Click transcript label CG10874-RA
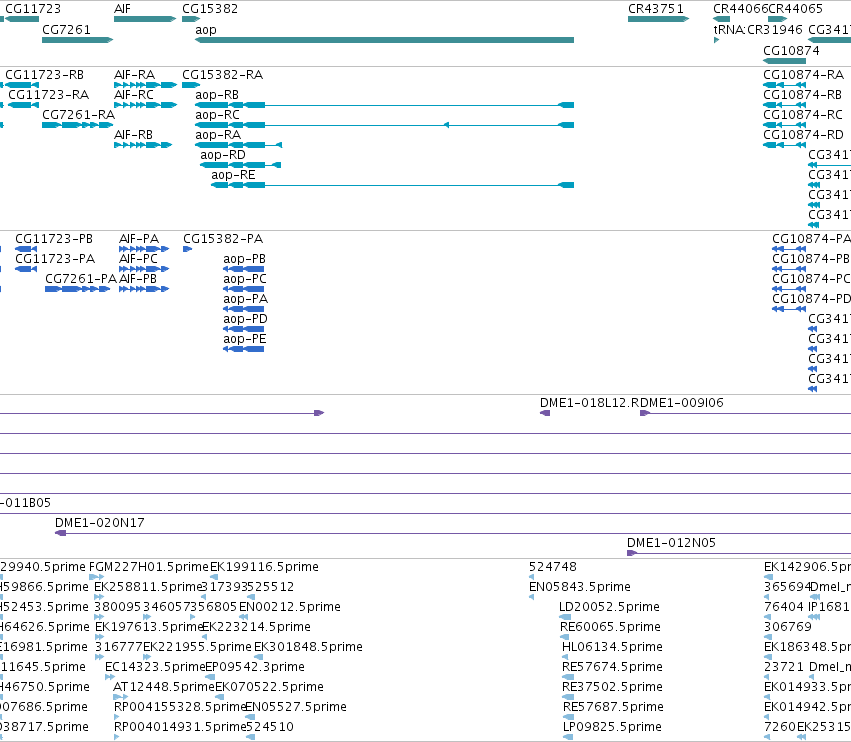Screen dimensions: 851x742 pos(804,74)
